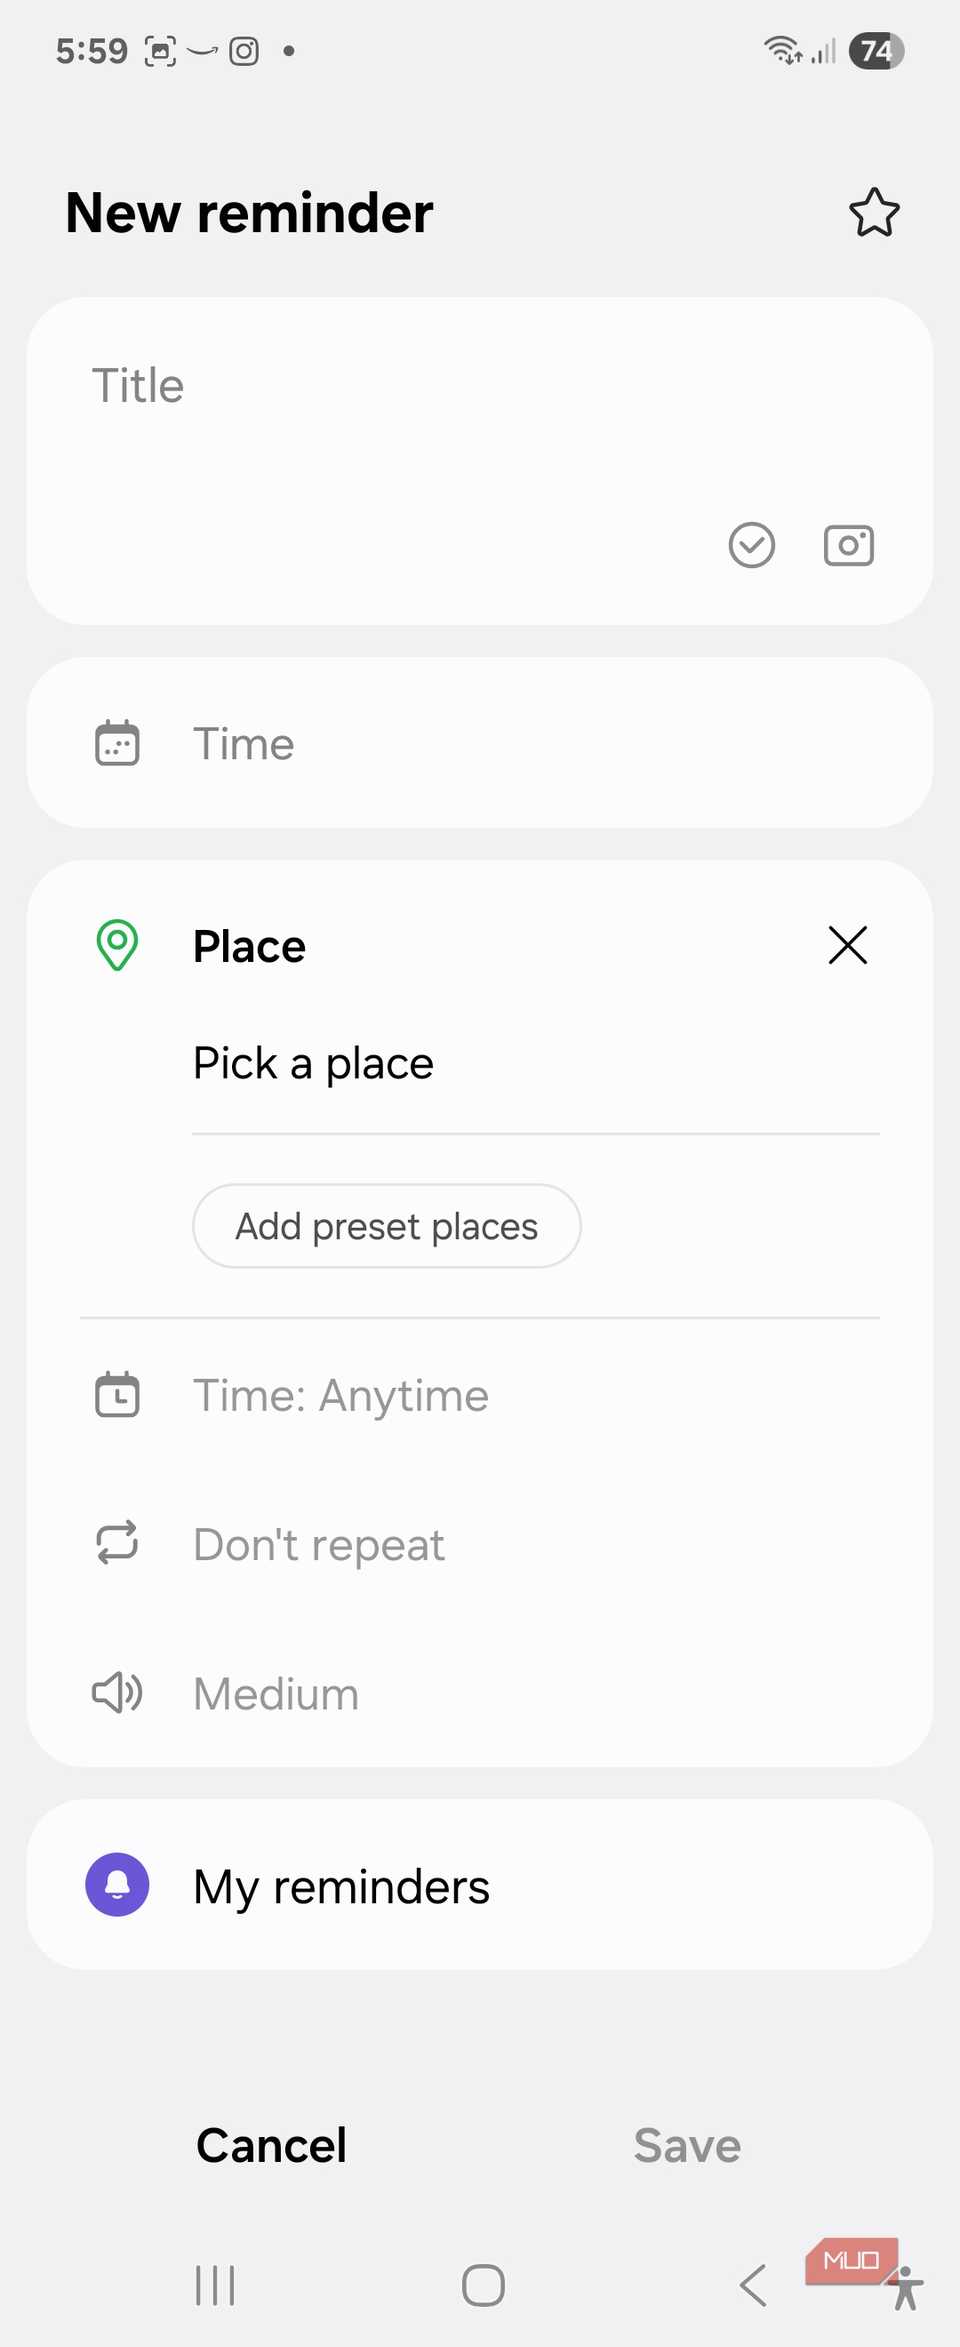
Task: Choose the My reminders category
Action: pyautogui.click(x=480, y=1886)
